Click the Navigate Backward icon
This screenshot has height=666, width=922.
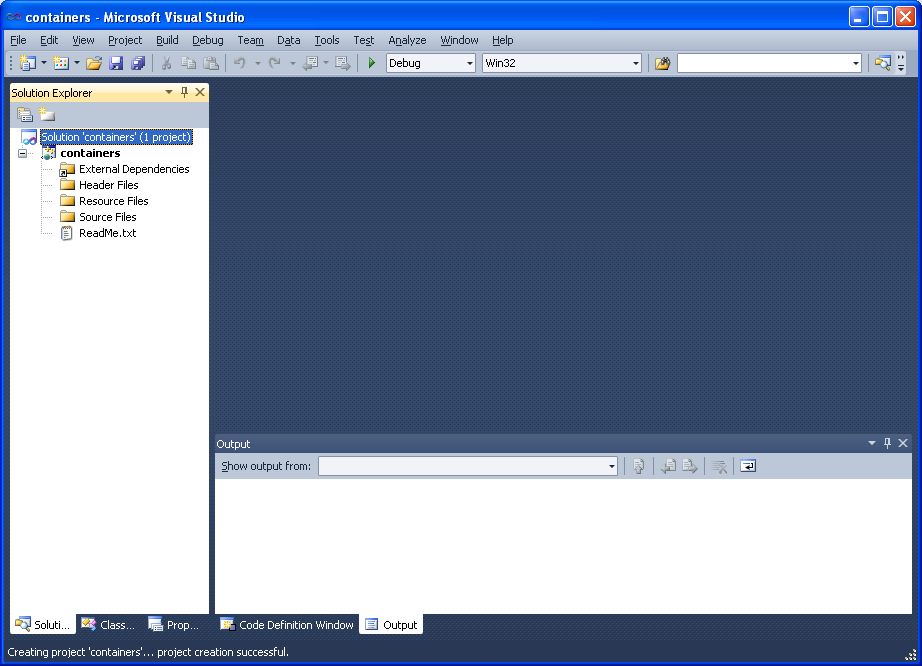click(x=310, y=63)
